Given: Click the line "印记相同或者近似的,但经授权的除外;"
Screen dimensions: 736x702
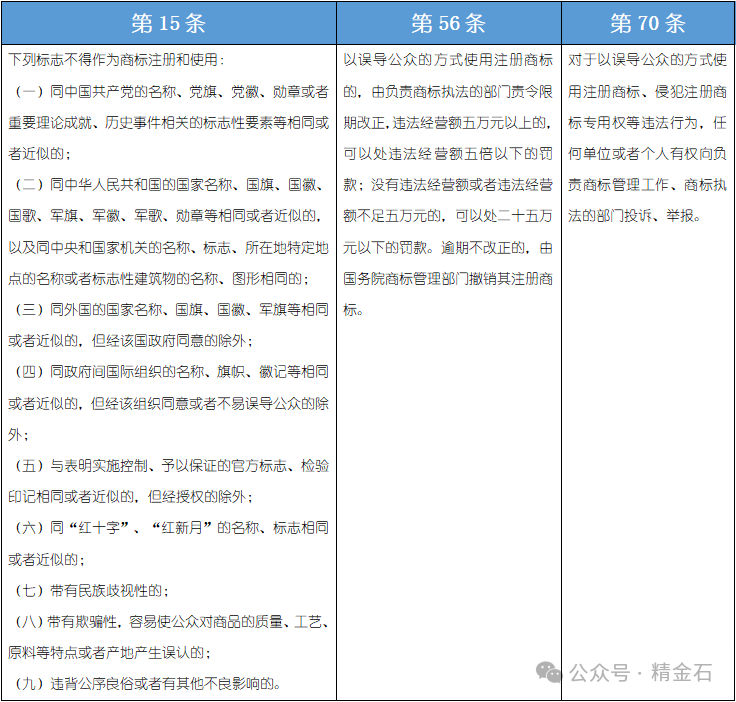Looking at the screenshot, I should [x=130, y=497].
